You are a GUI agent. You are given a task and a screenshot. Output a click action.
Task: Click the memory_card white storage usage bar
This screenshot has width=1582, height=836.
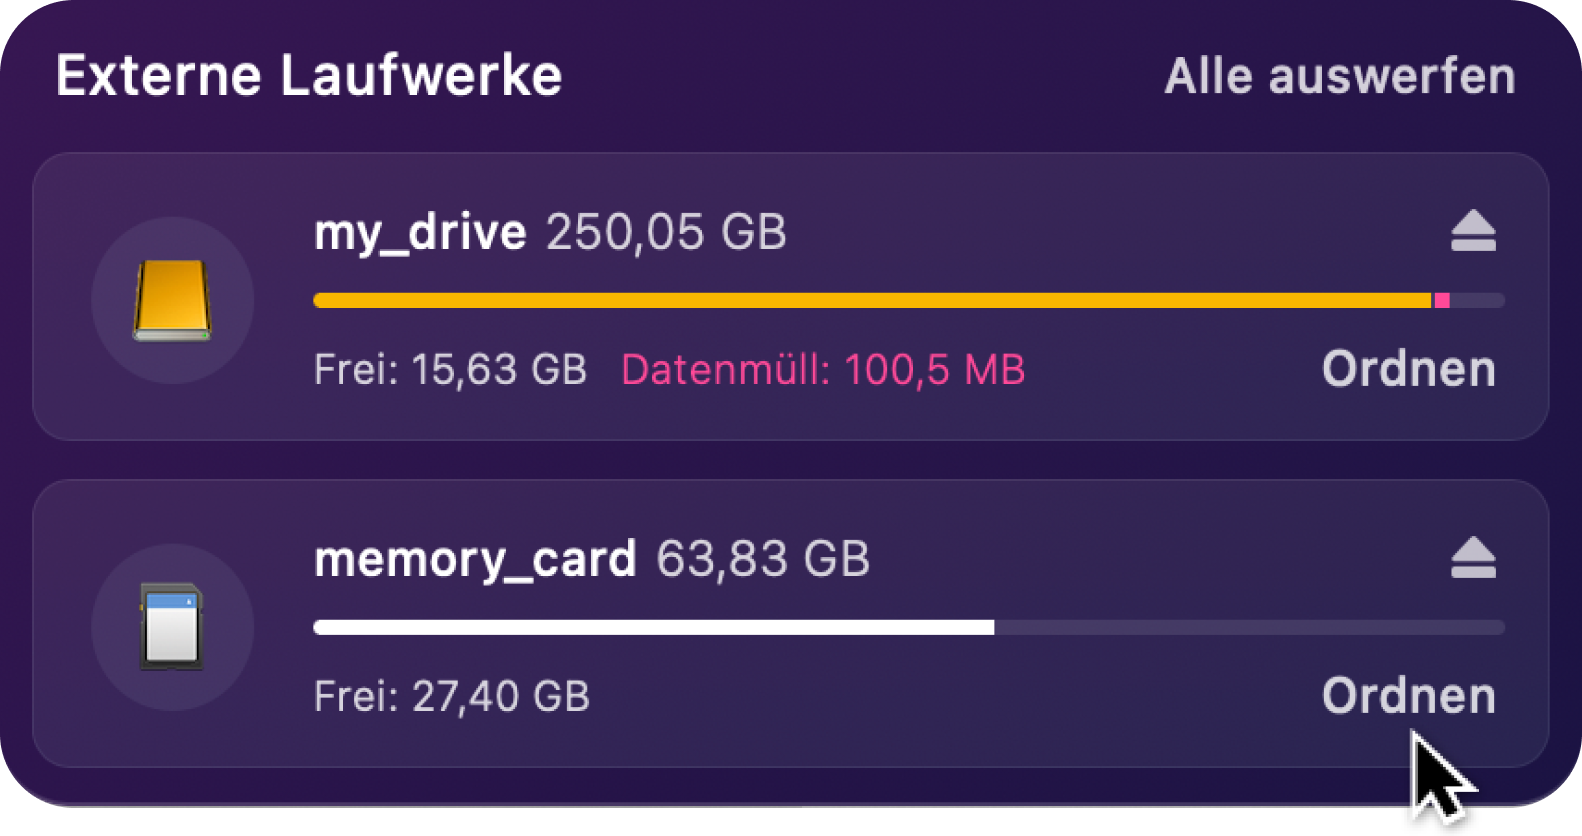654,627
